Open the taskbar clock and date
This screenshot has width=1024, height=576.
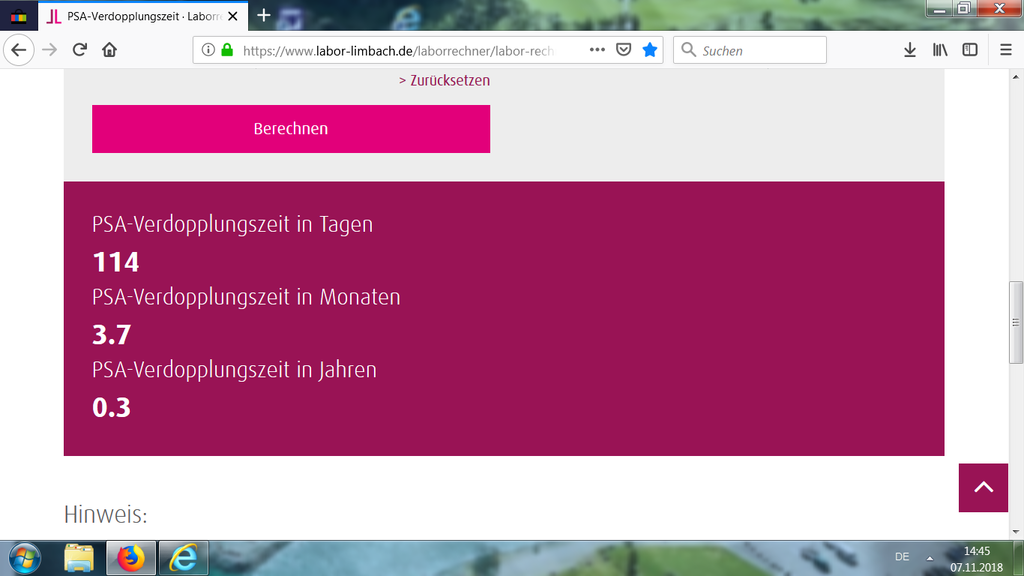tap(976, 559)
